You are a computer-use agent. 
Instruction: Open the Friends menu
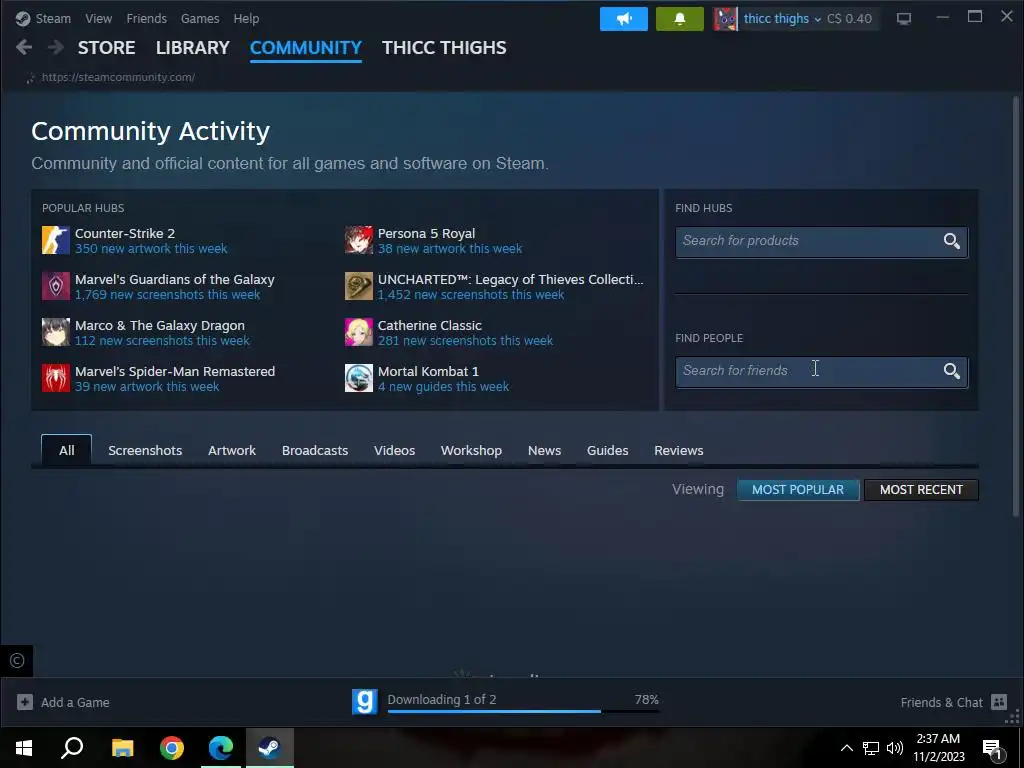pyautogui.click(x=146, y=18)
